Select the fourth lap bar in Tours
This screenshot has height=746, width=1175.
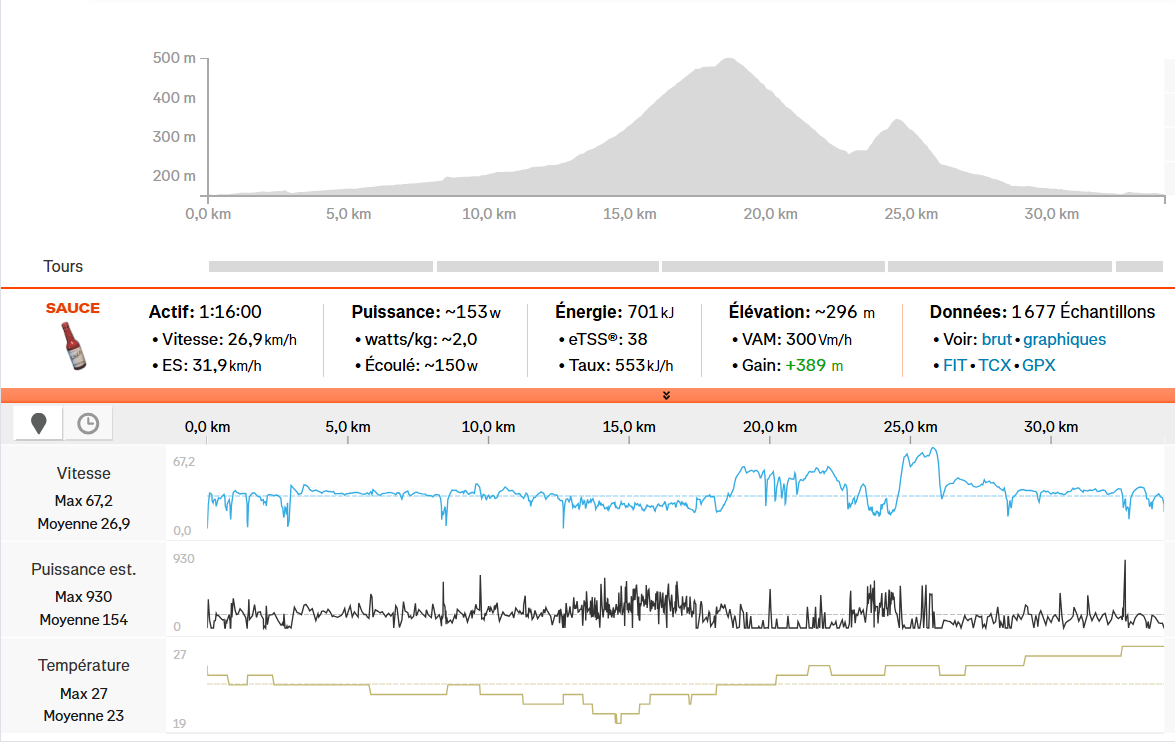(x=999, y=267)
